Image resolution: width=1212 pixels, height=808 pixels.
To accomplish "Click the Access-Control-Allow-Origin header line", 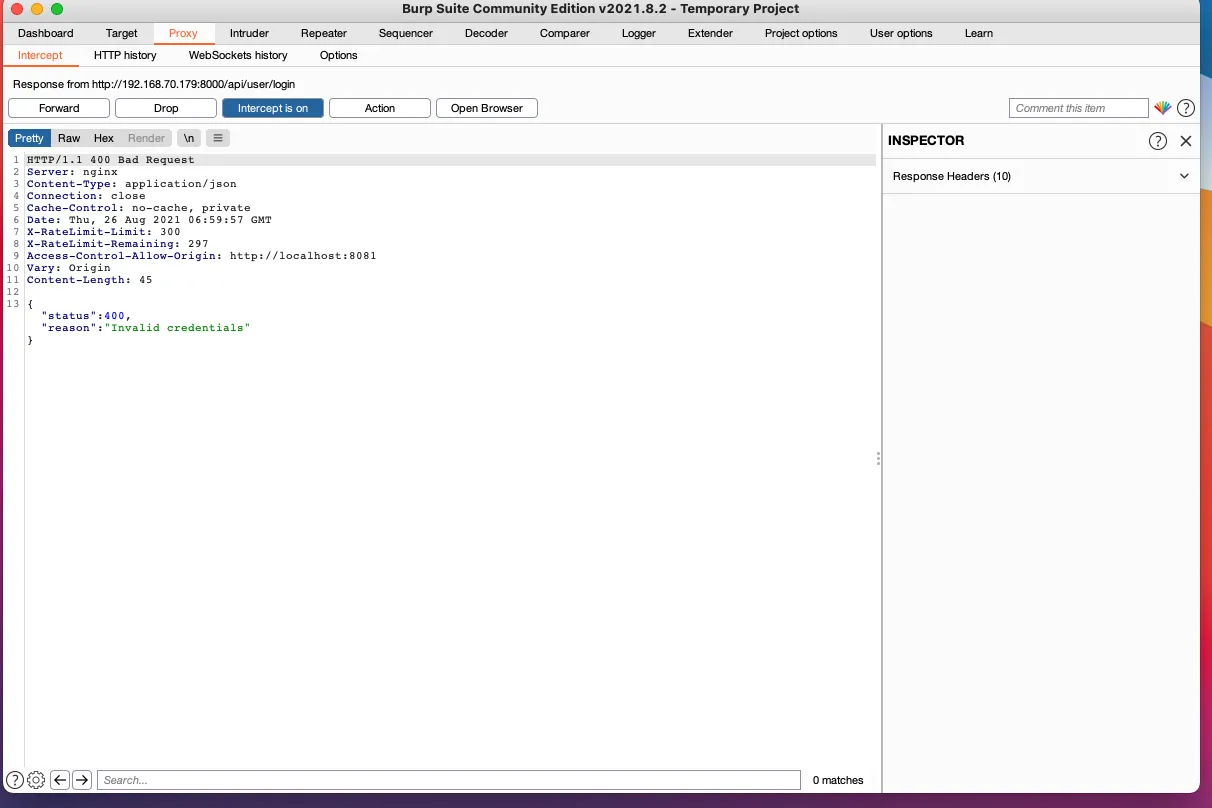I will 202,256.
